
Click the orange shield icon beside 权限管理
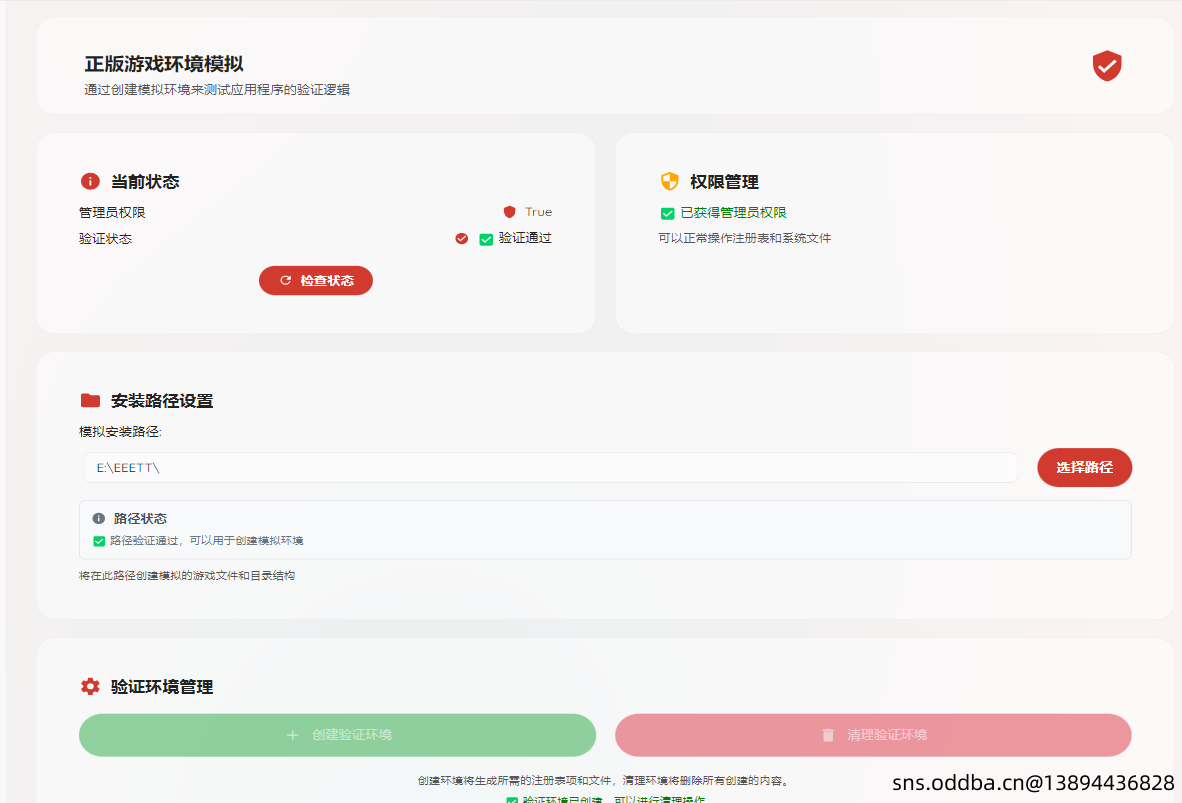[669, 181]
